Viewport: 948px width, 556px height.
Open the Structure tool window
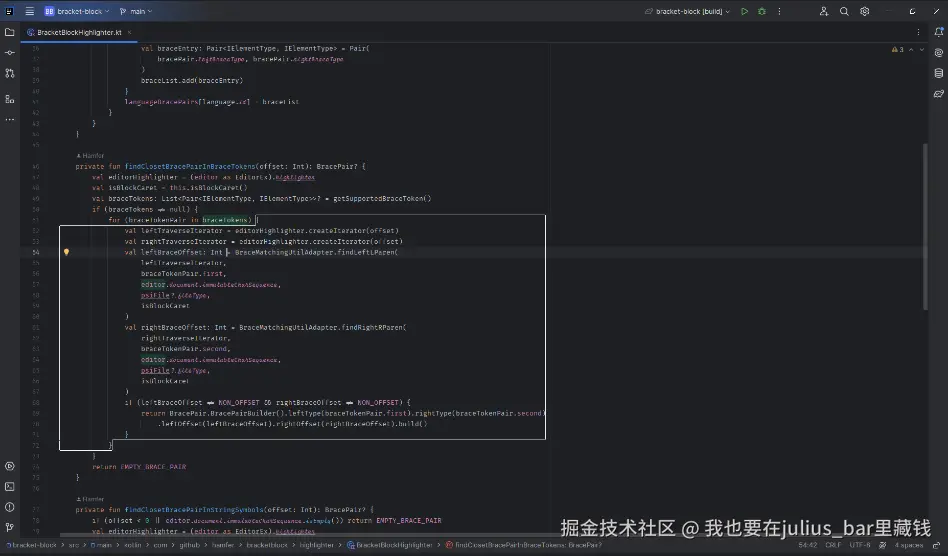10,99
